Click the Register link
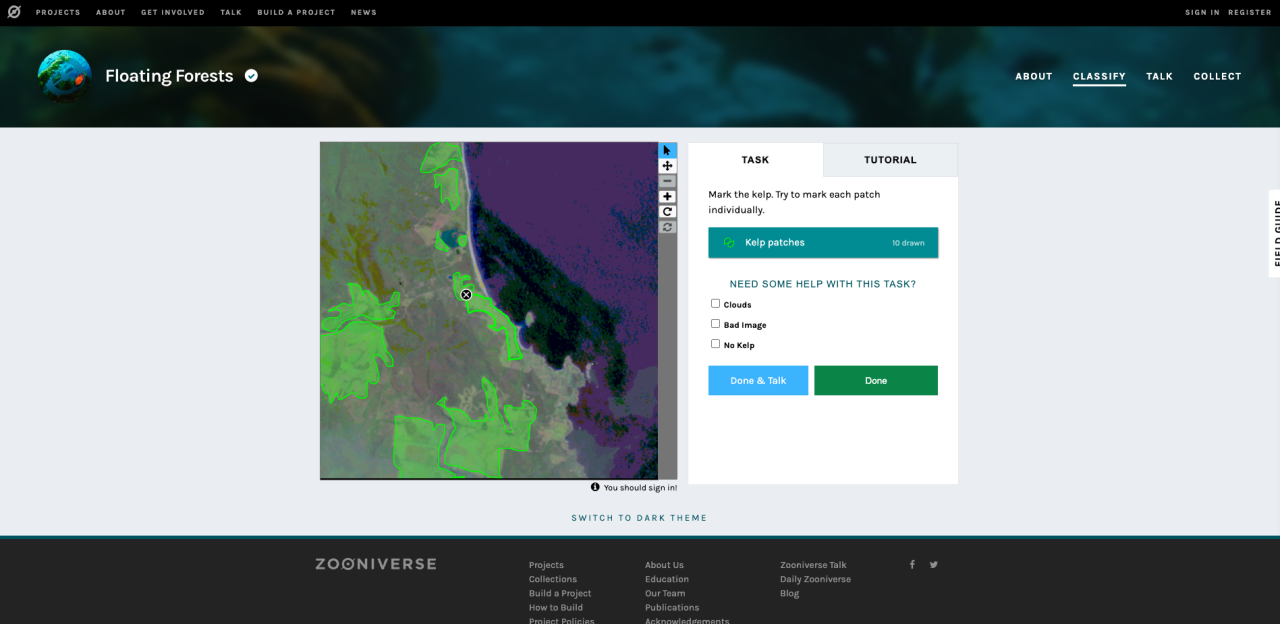This screenshot has width=1280, height=624. [x=1250, y=13]
